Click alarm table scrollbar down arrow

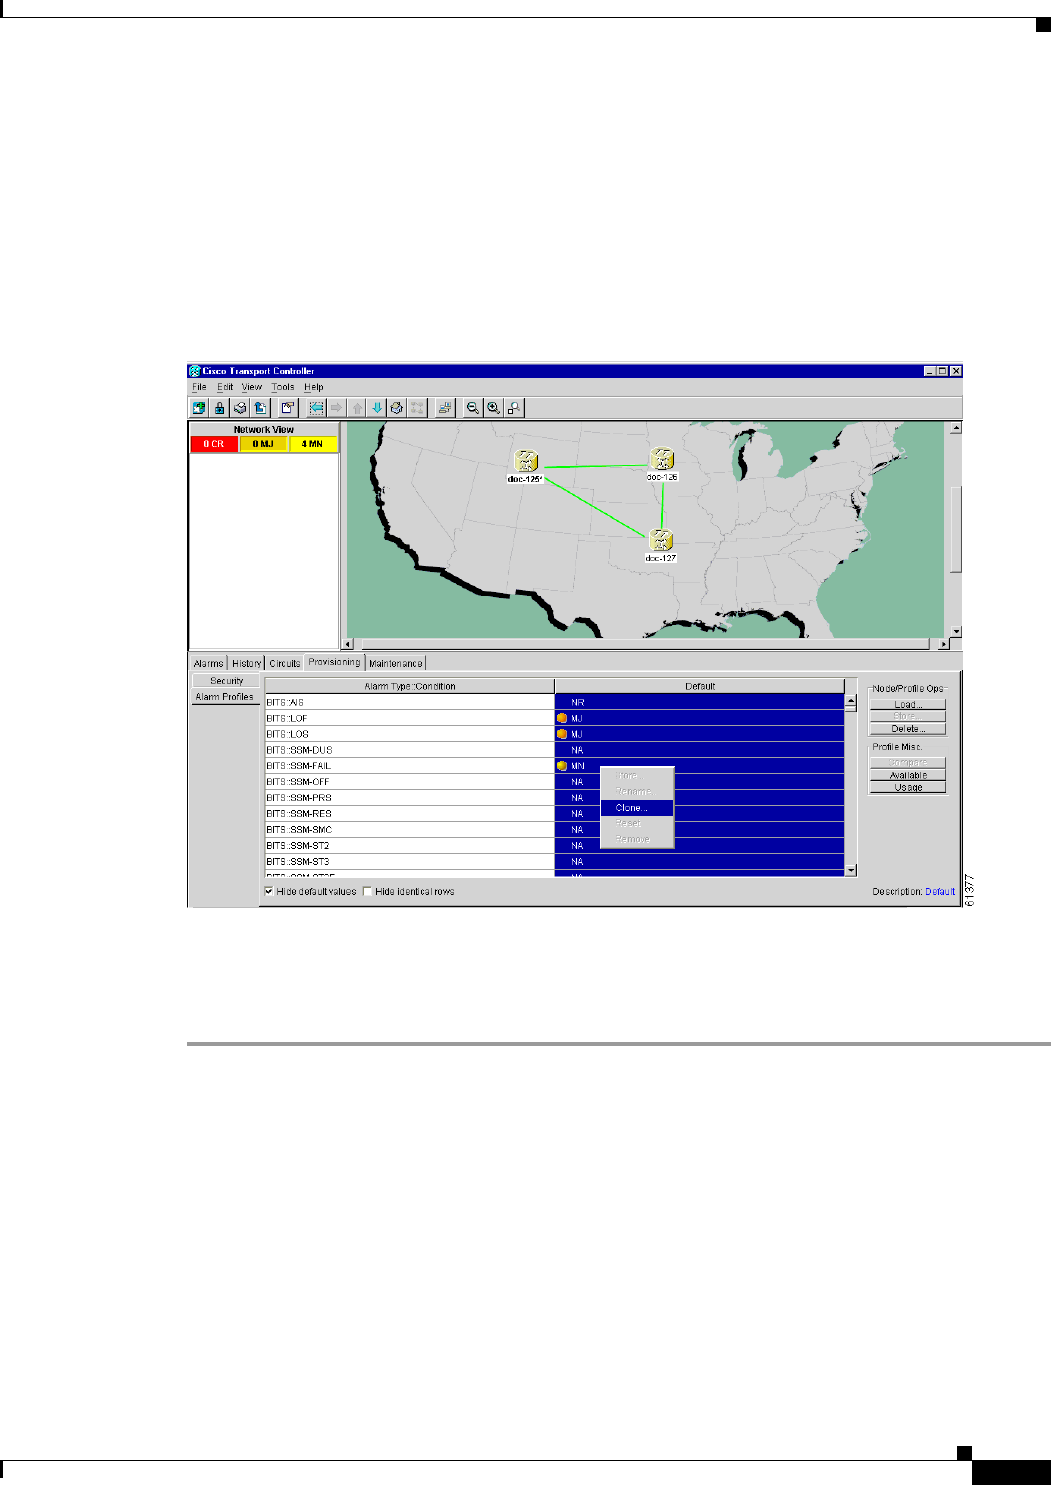click(x=851, y=870)
